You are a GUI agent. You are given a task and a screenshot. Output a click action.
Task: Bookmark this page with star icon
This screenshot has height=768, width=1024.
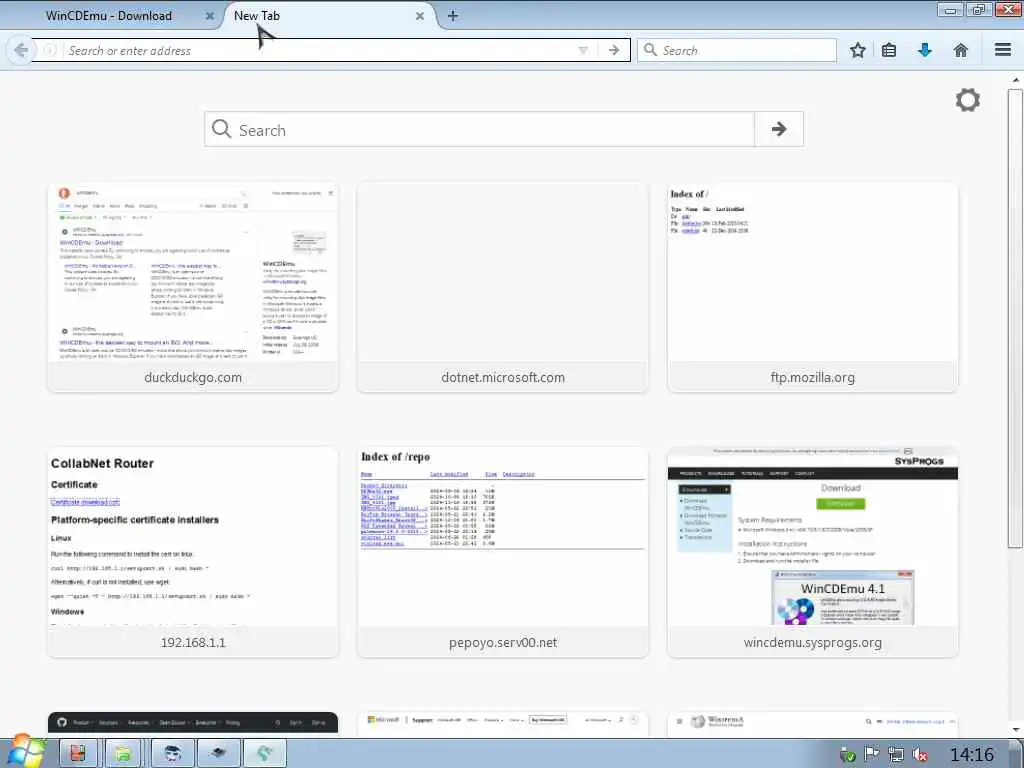tap(857, 50)
